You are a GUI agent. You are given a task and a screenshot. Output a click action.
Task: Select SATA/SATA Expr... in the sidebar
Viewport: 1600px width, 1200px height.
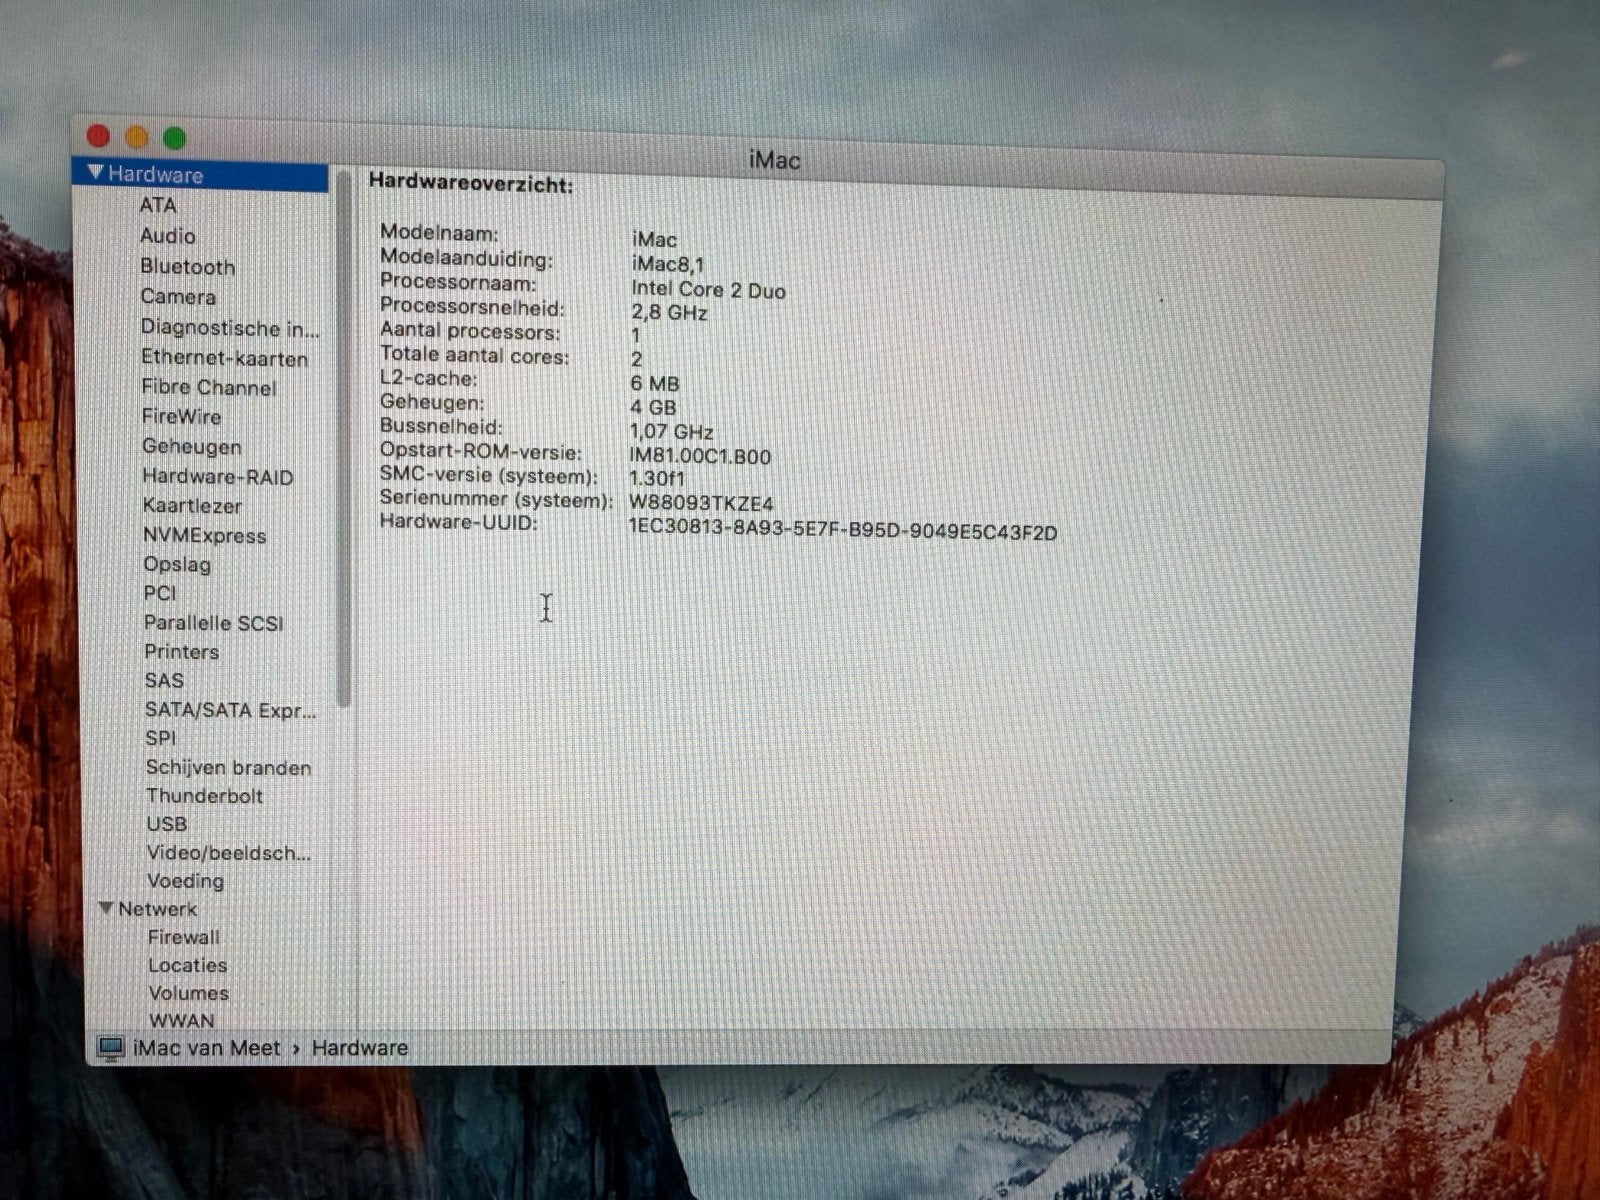pyautogui.click(x=230, y=710)
